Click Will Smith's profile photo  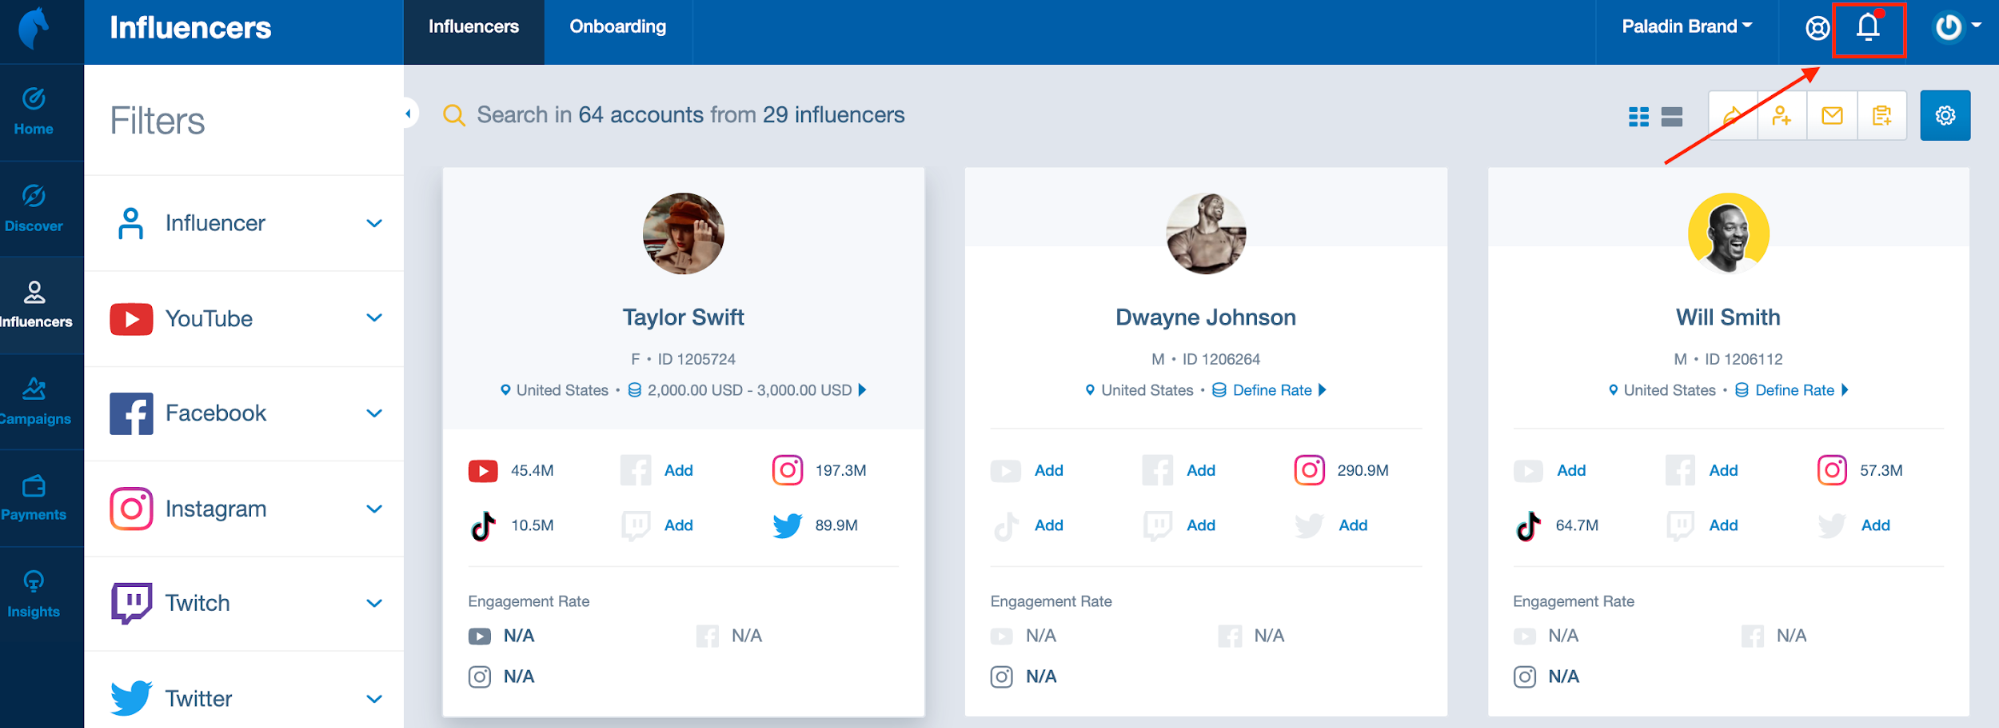tap(1728, 234)
